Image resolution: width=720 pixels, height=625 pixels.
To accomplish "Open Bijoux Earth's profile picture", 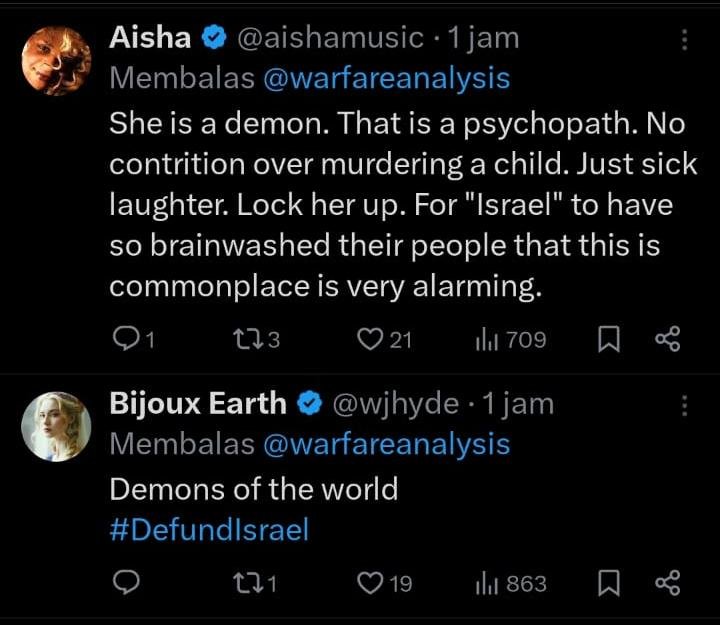I will (56, 426).
